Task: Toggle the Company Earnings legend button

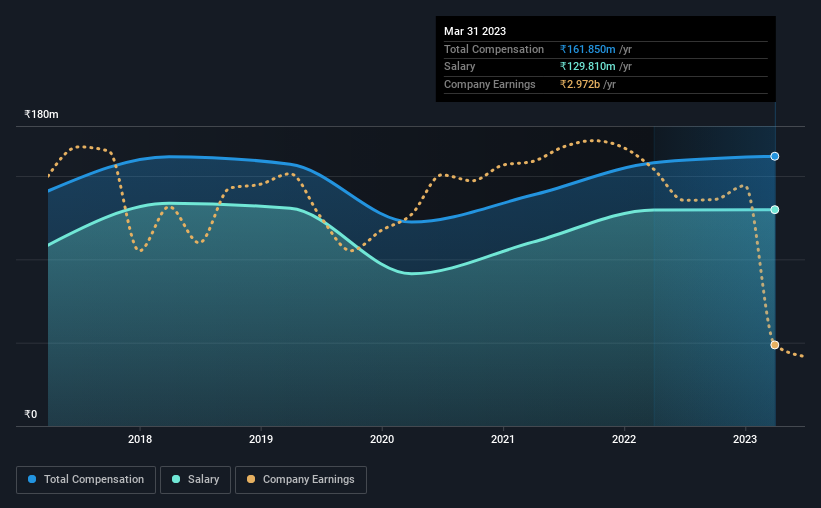Action: [x=301, y=480]
